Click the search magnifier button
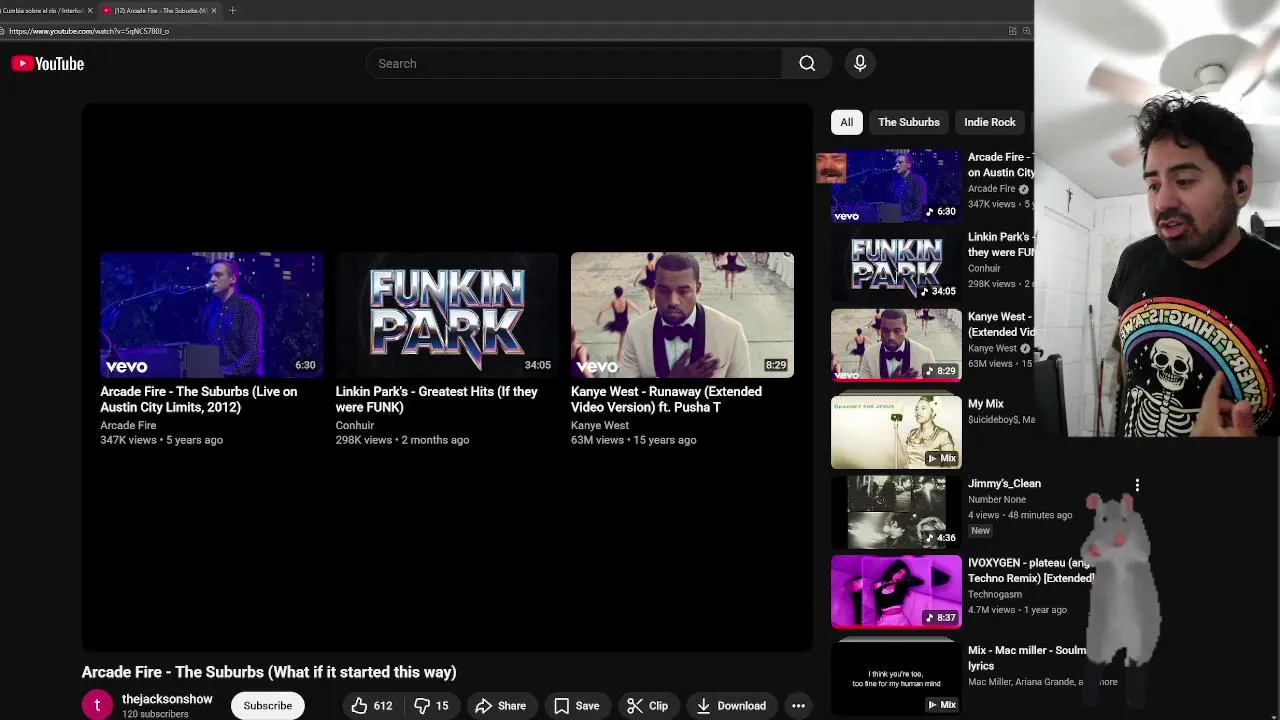Screen dimensions: 1280x720 tap(807, 64)
